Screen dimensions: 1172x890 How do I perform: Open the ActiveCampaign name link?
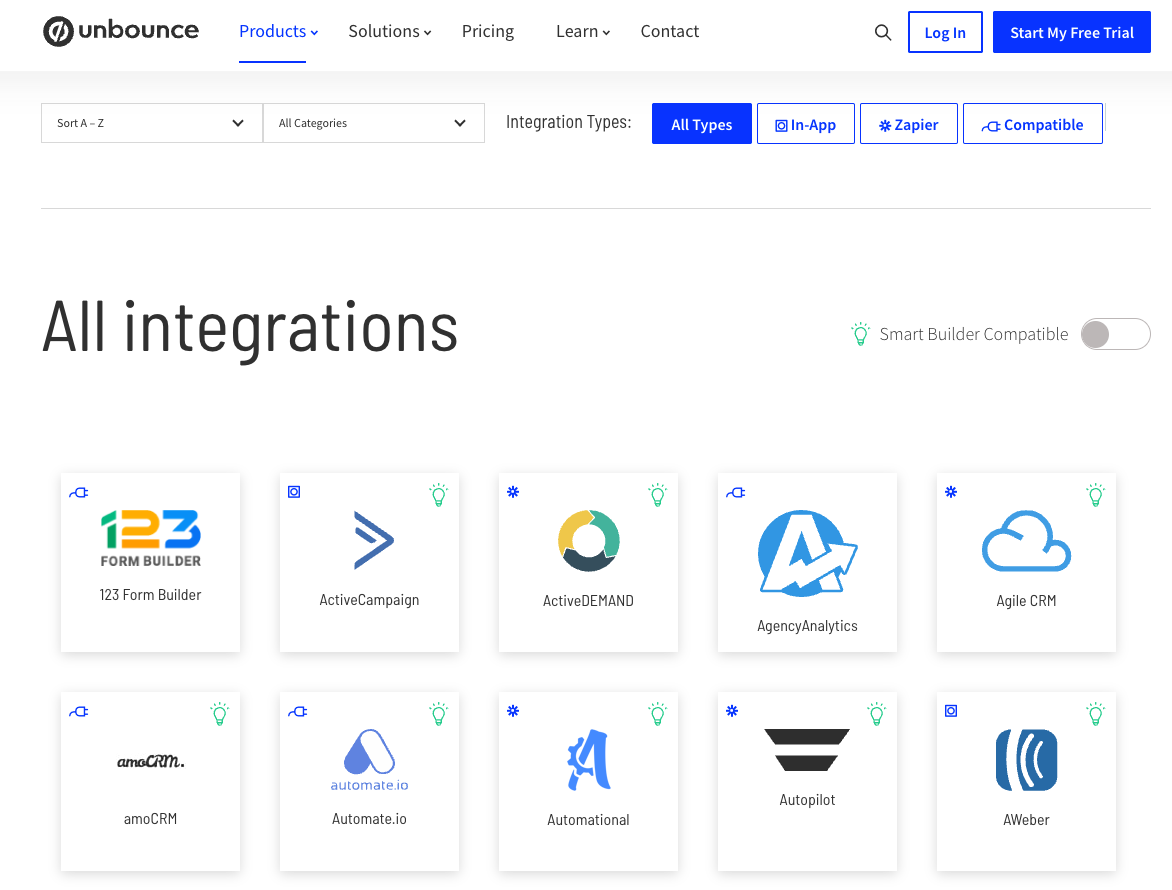(369, 600)
